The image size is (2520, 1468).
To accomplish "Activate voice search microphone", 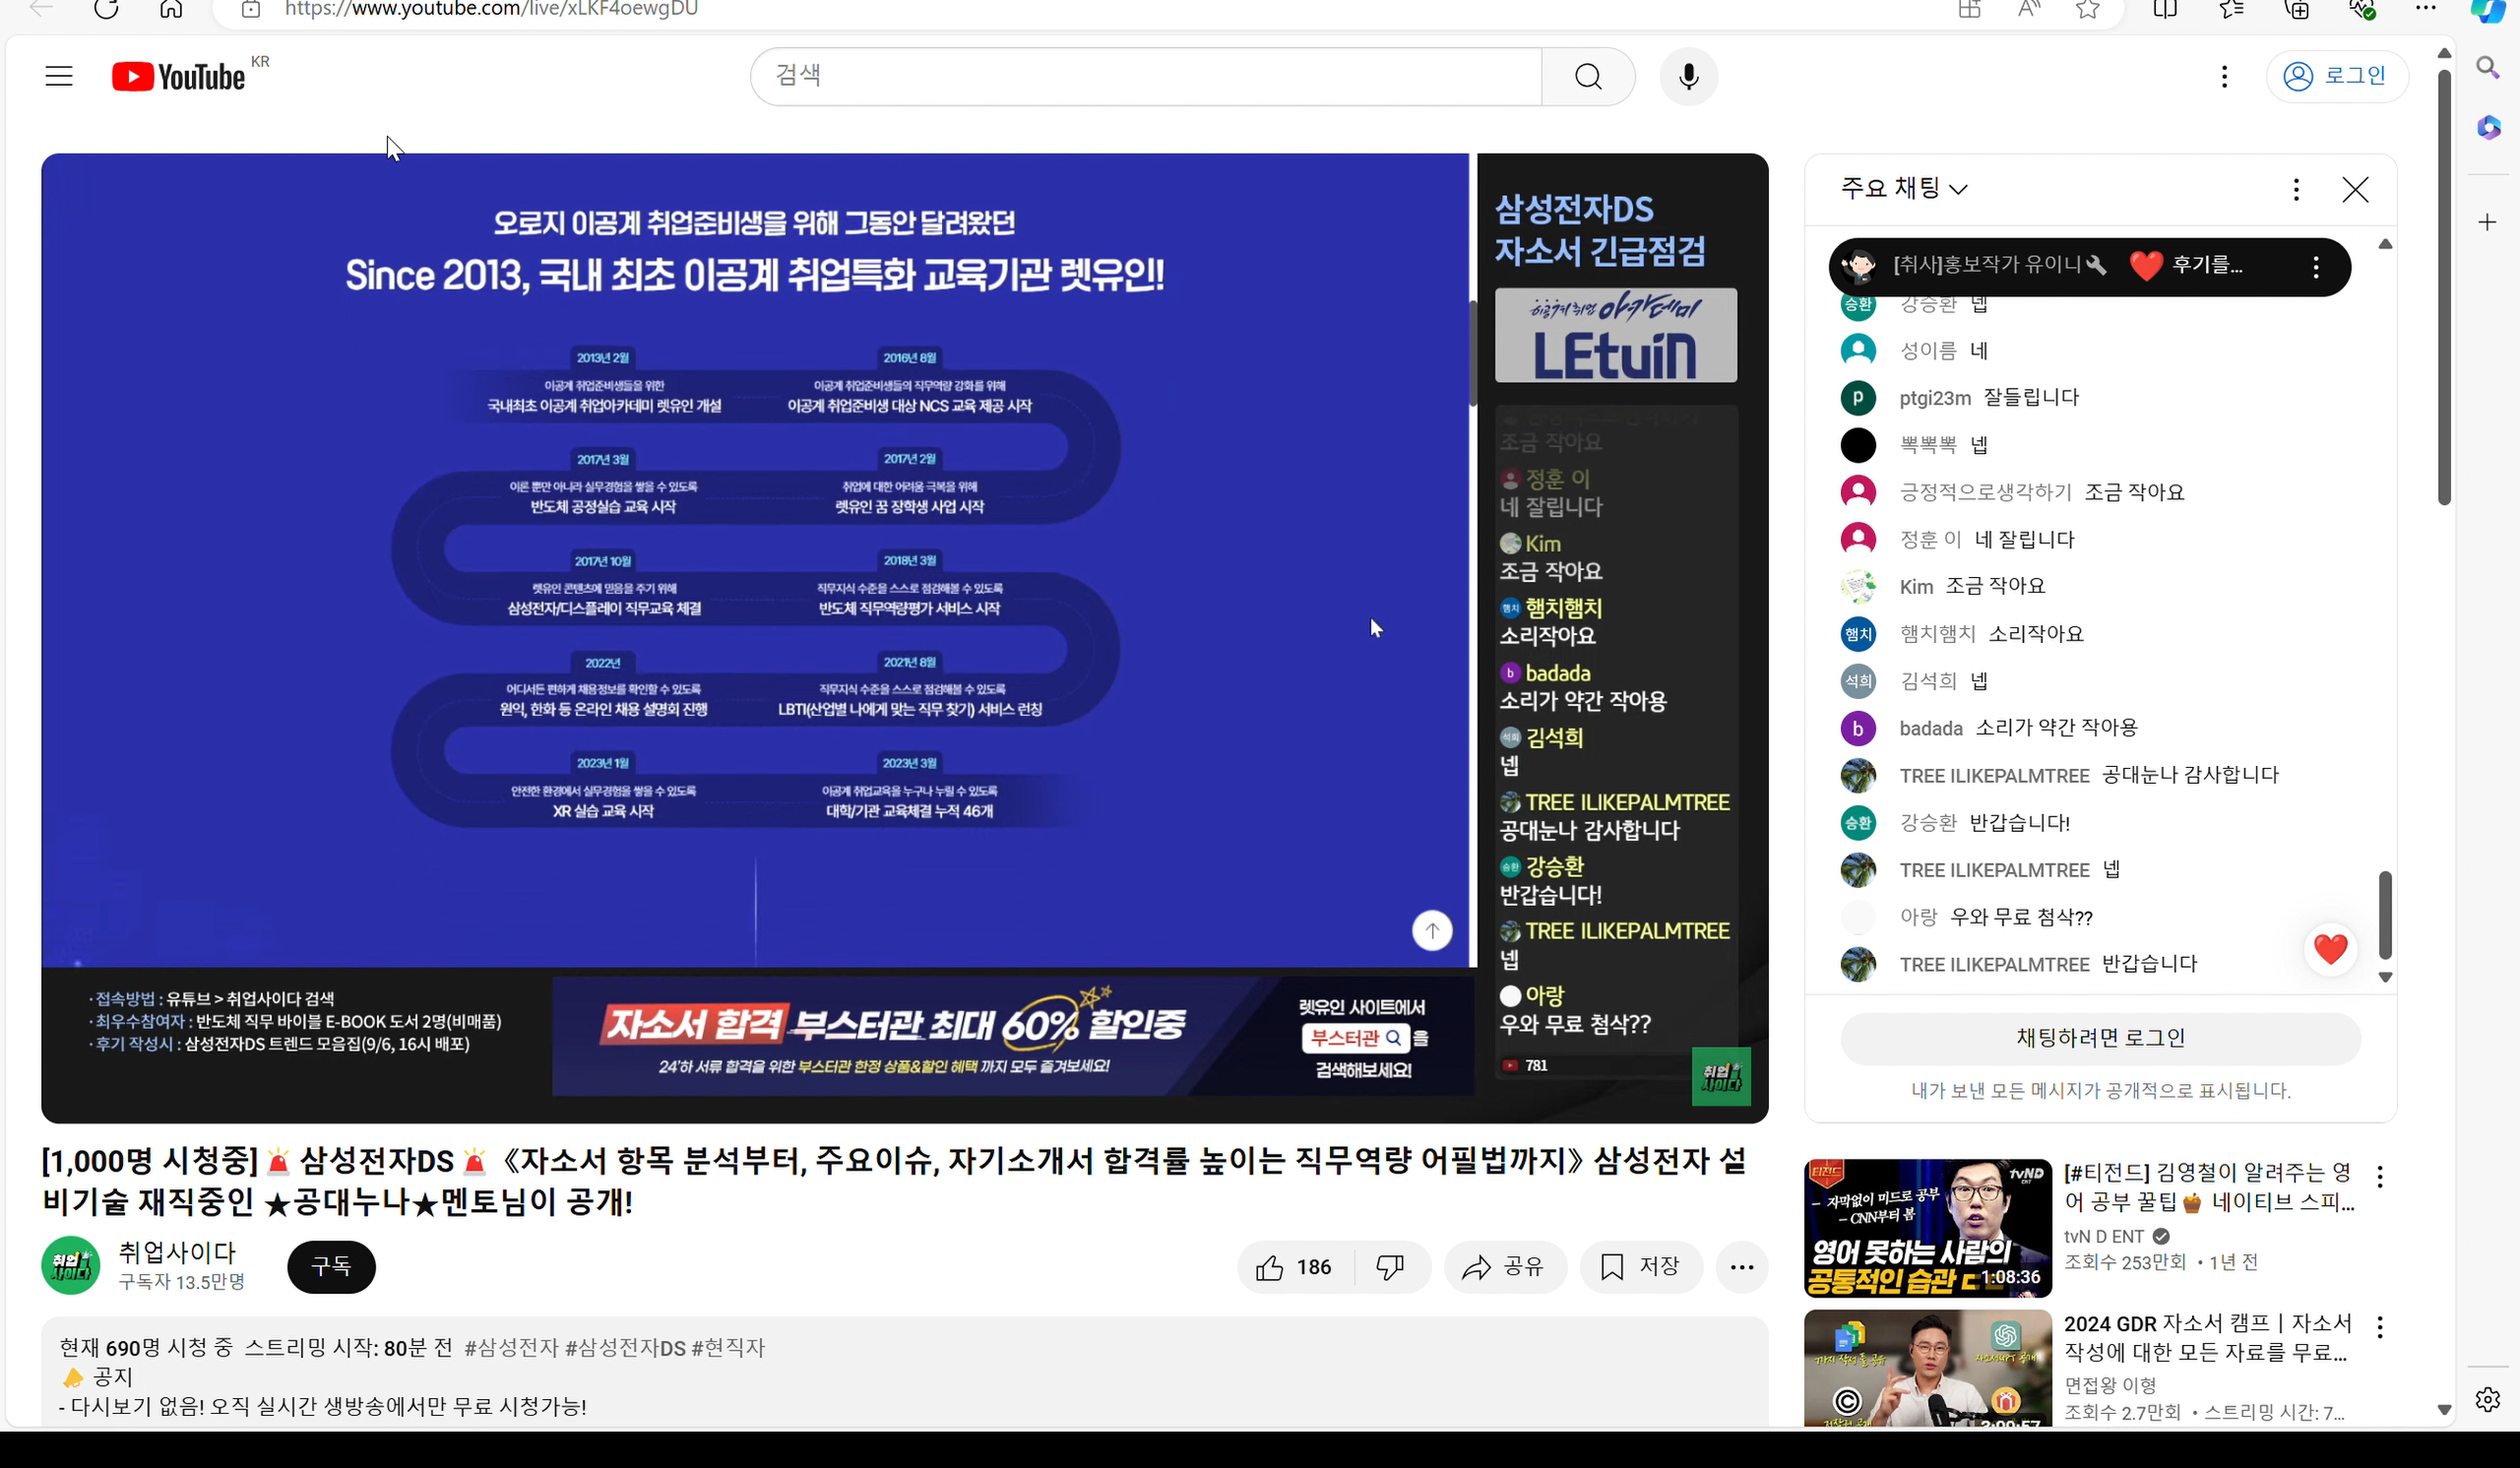I will click(1688, 76).
